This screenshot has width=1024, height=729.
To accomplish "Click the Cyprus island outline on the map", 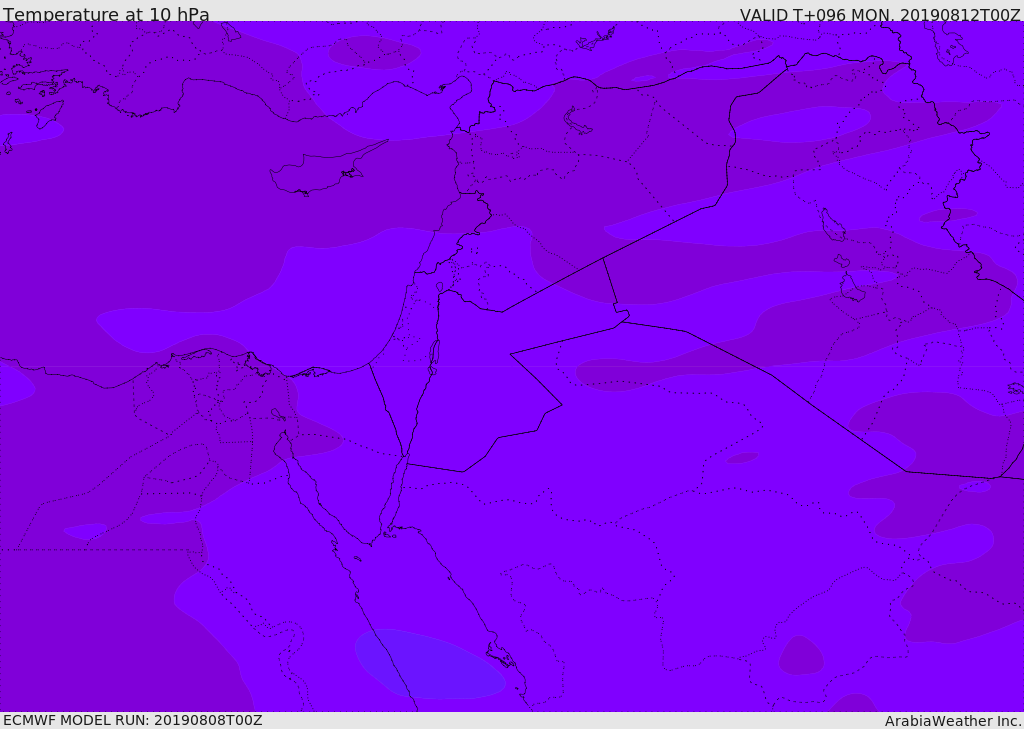I will click(327, 169).
